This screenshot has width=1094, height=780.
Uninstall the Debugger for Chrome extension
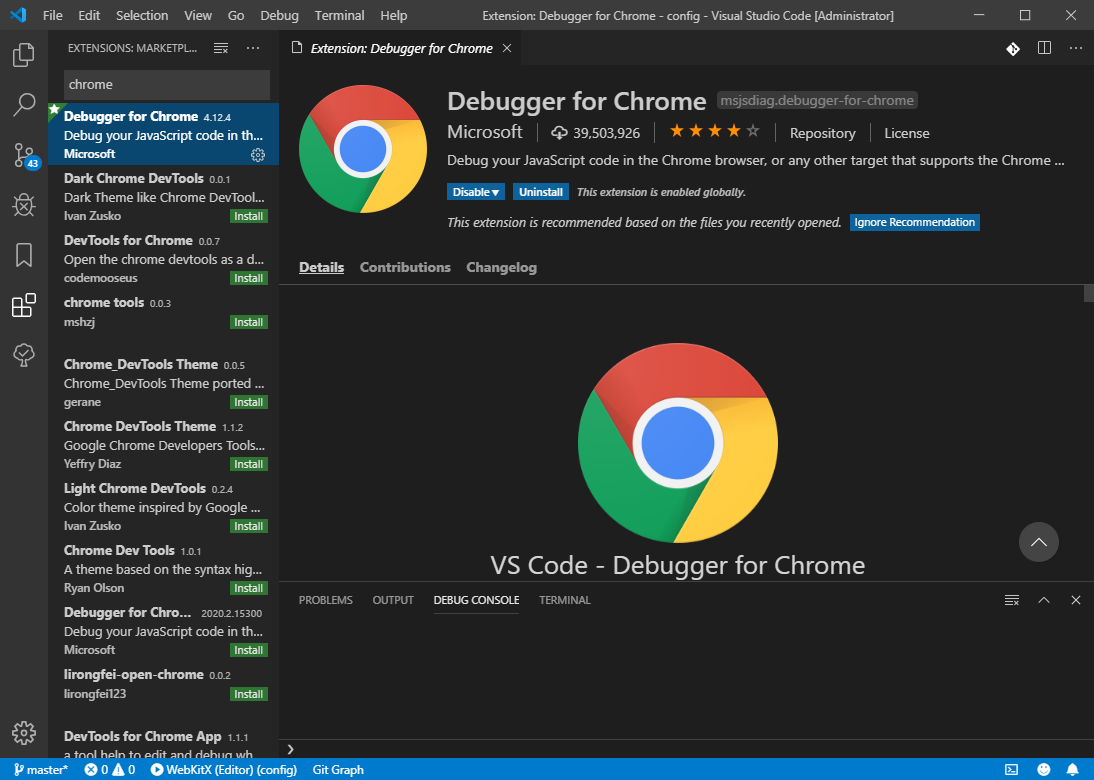(541, 192)
